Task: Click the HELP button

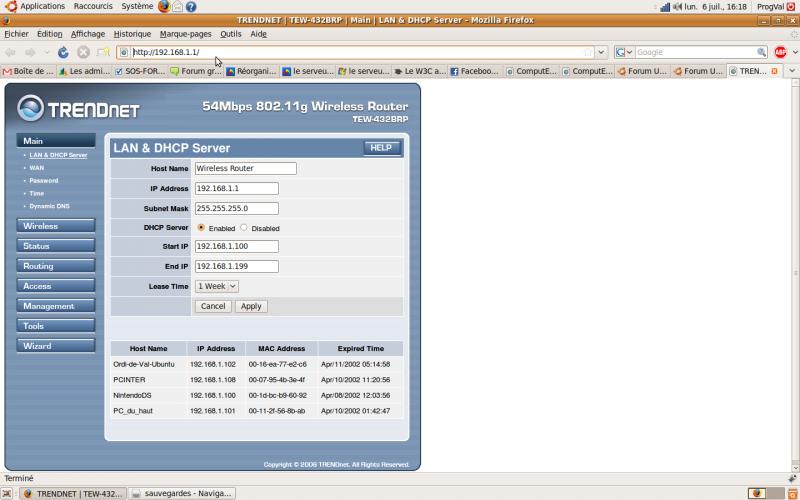Action: (x=381, y=148)
